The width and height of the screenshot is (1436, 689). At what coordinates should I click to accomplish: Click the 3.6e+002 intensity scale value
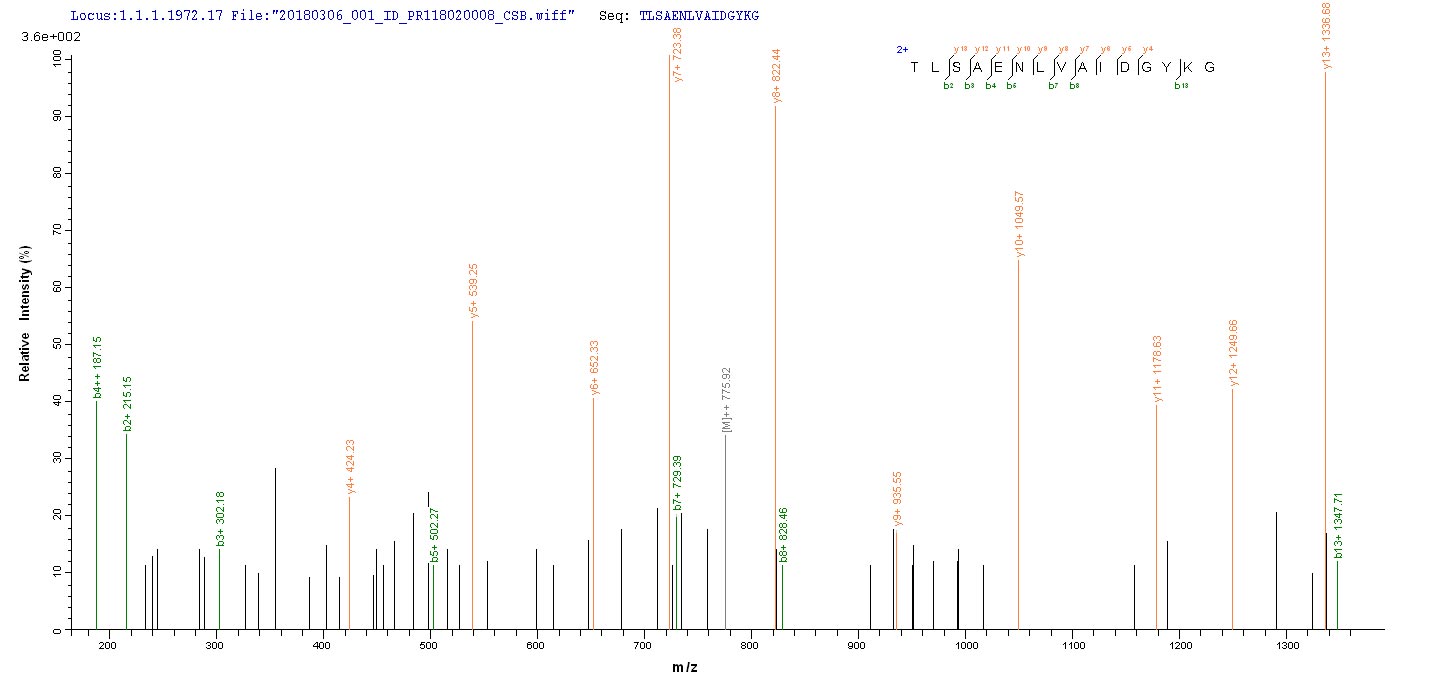click(60, 37)
